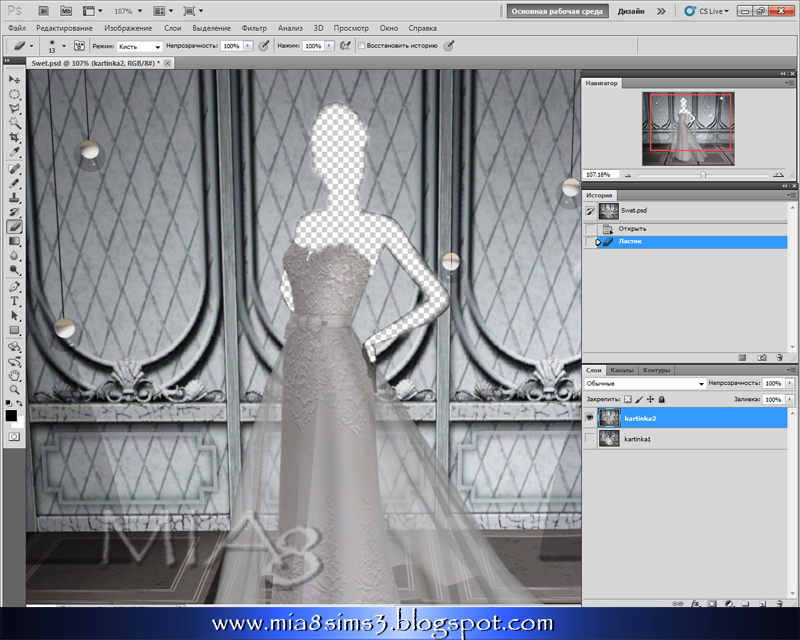The image size is (800, 640).
Task: Select the Blur tool
Action: tap(14, 255)
